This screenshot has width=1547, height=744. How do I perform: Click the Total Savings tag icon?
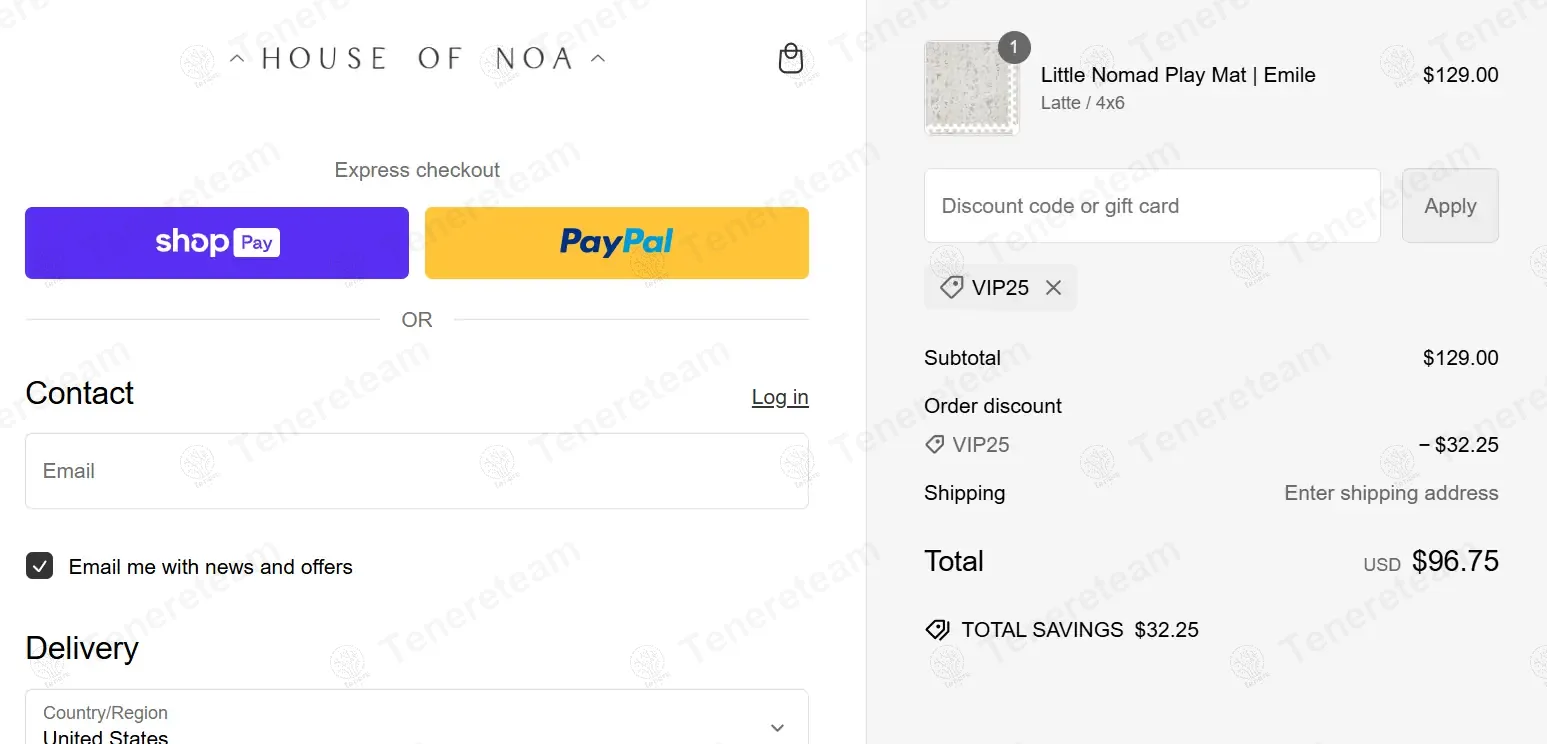click(937, 630)
